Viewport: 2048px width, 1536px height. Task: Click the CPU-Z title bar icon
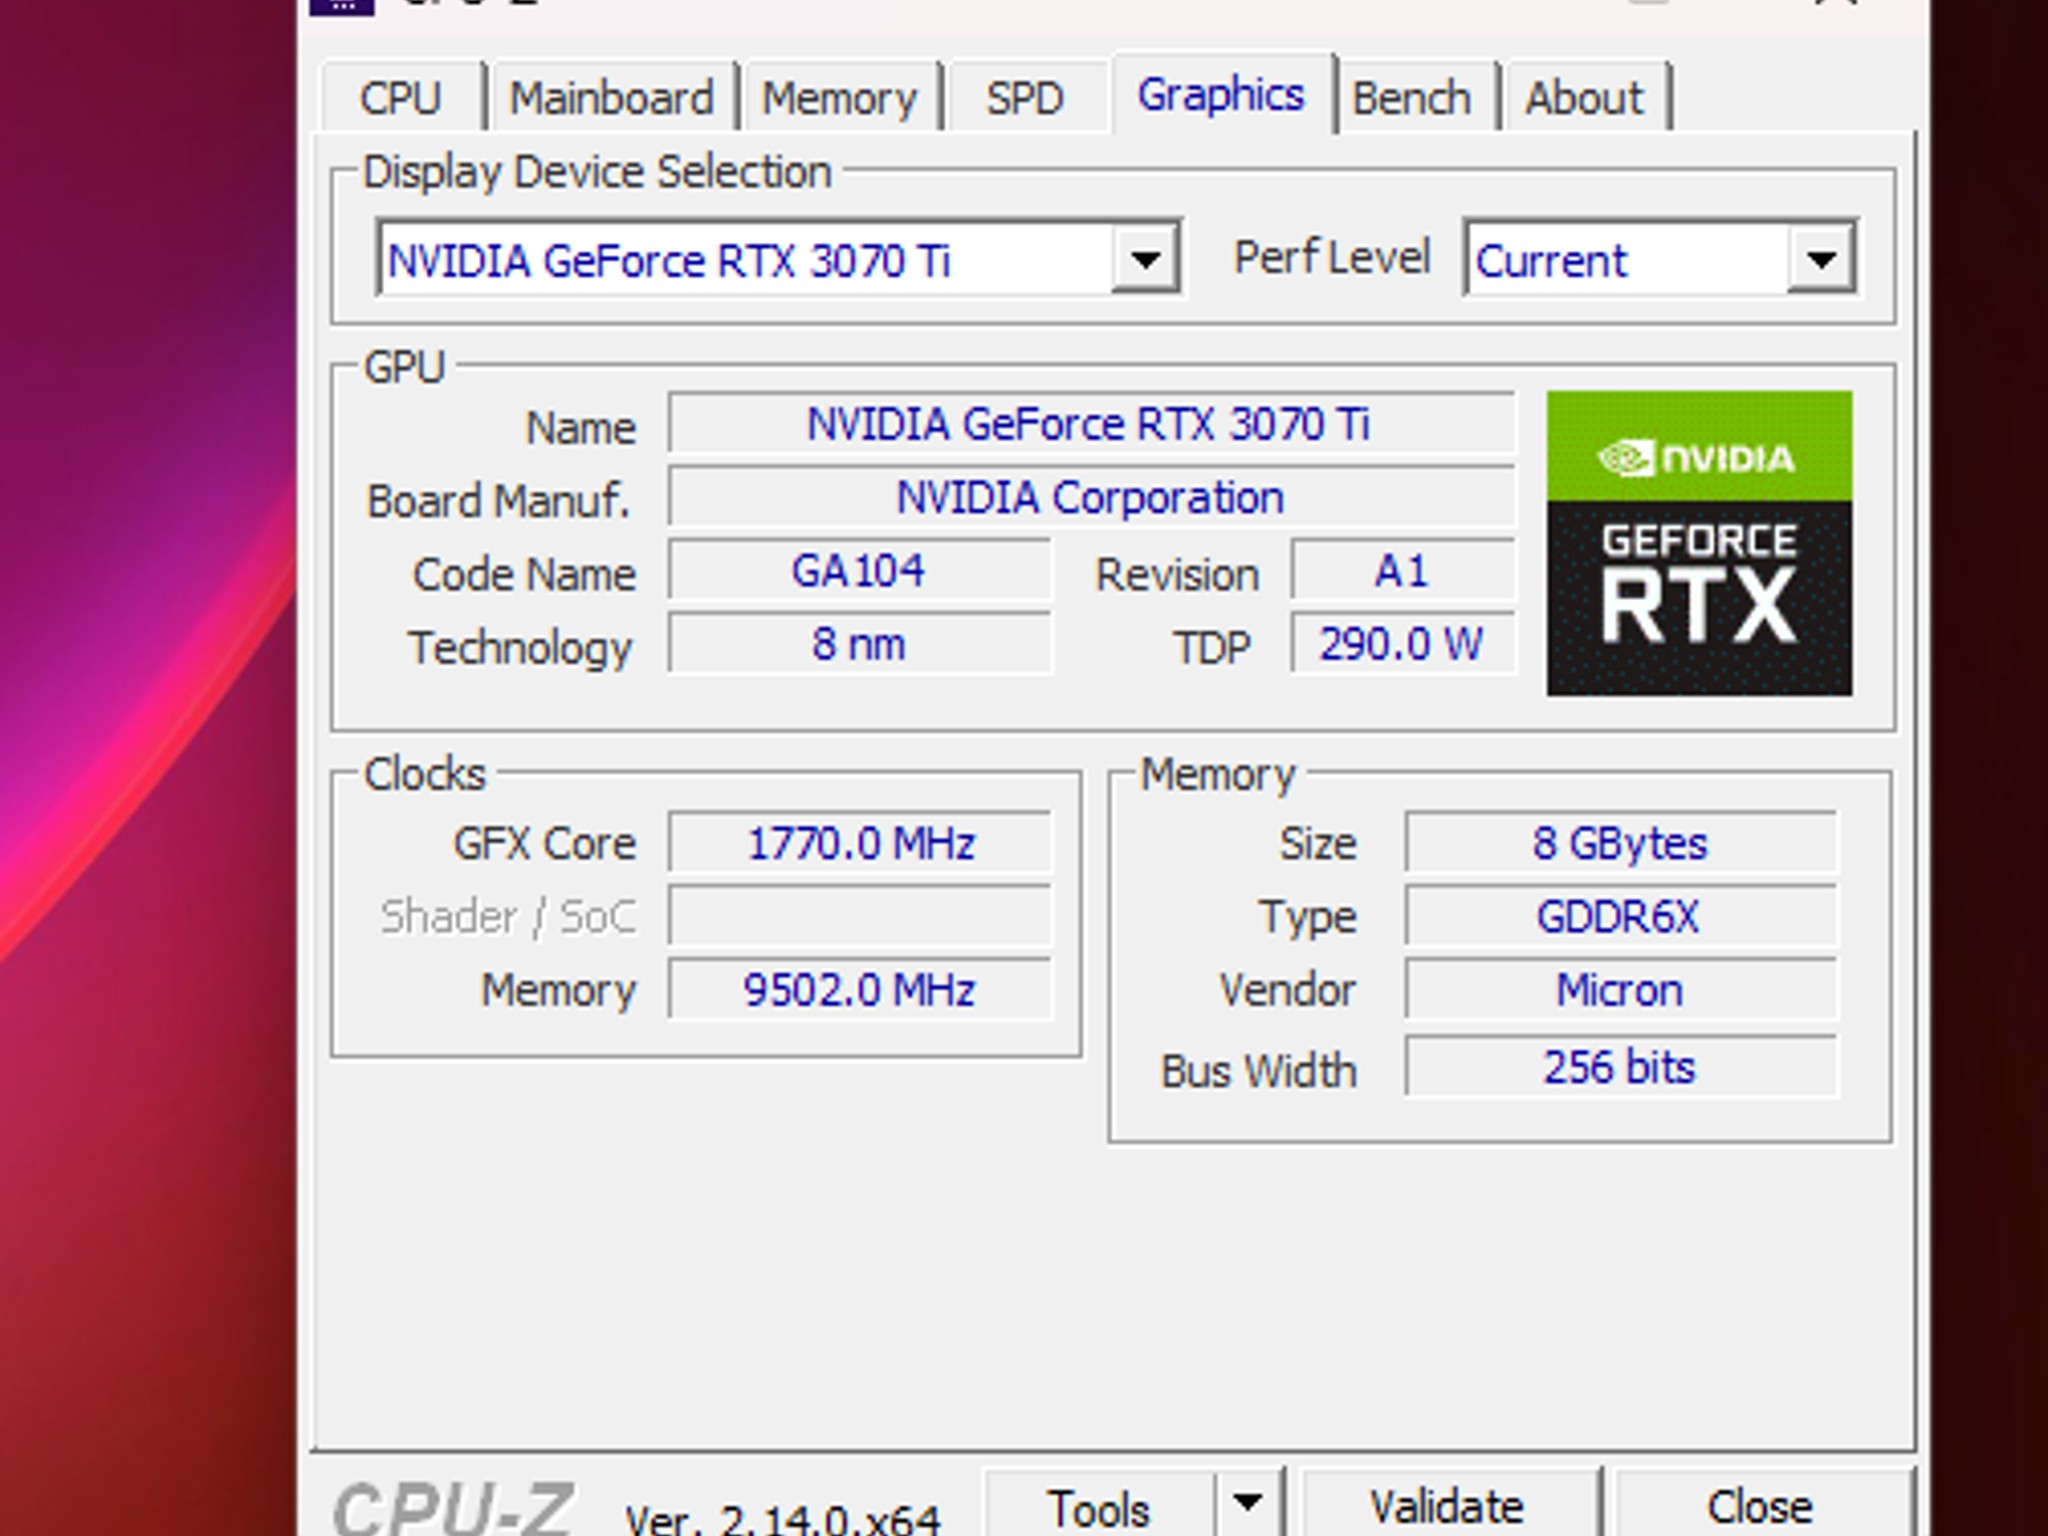click(342, 6)
